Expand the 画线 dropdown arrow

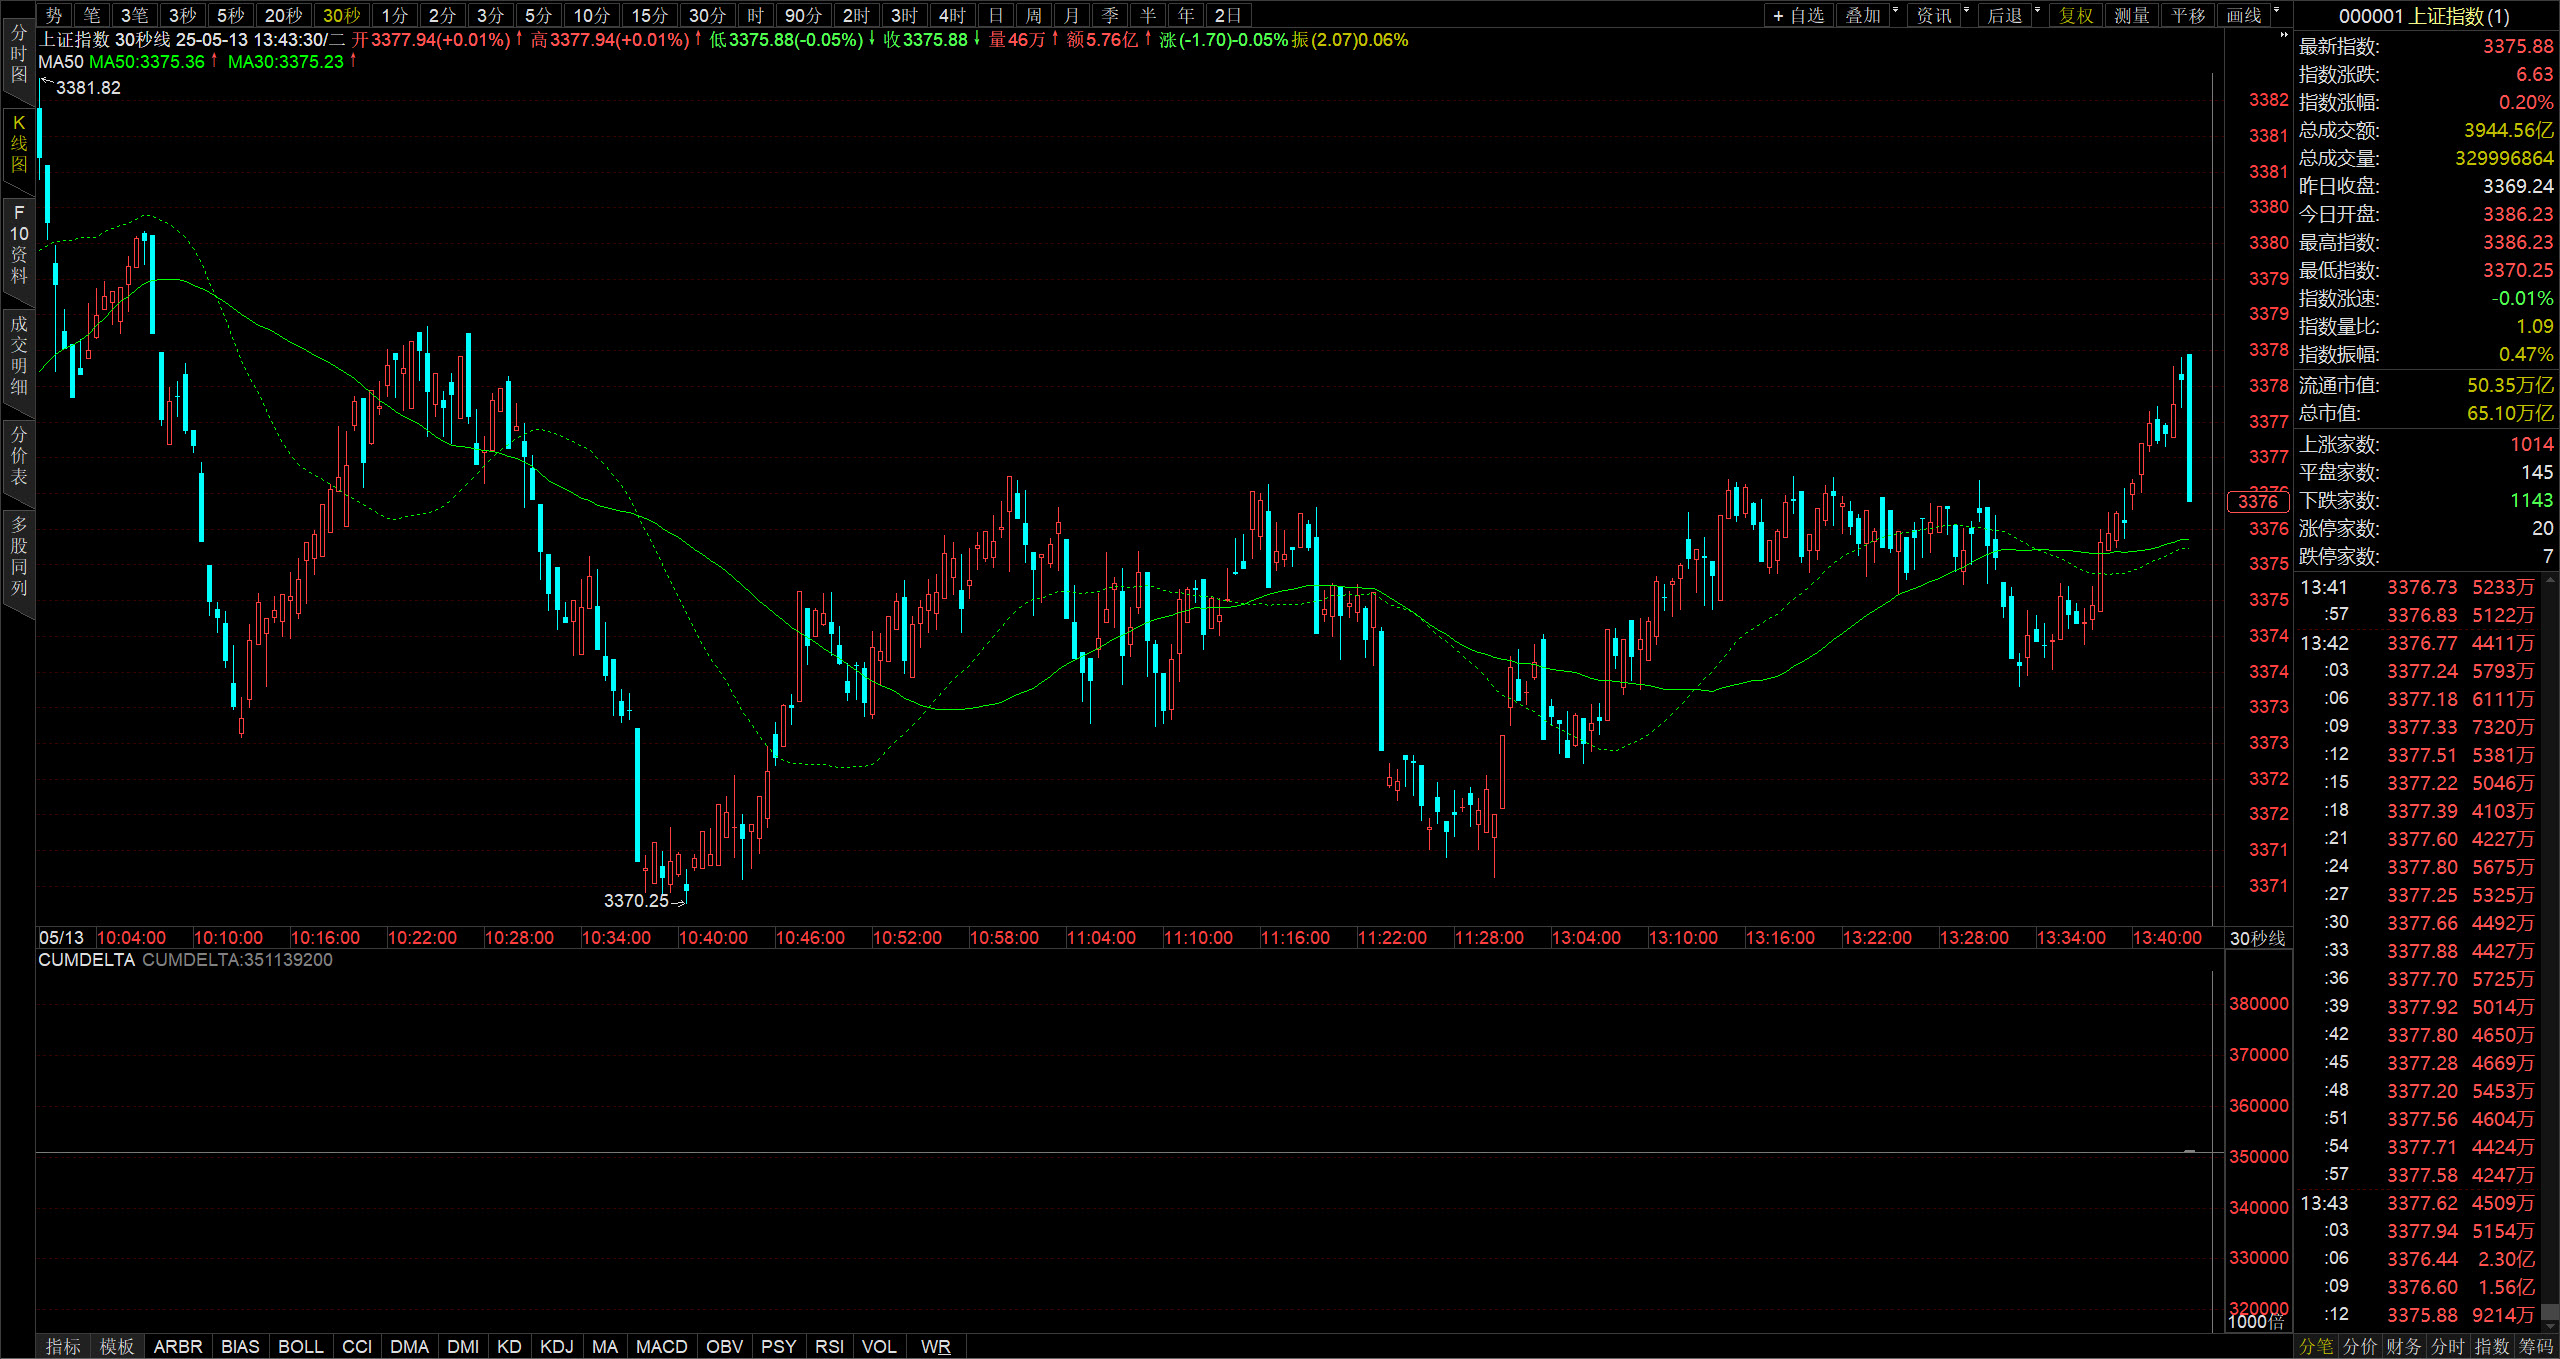tap(2276, 11)
